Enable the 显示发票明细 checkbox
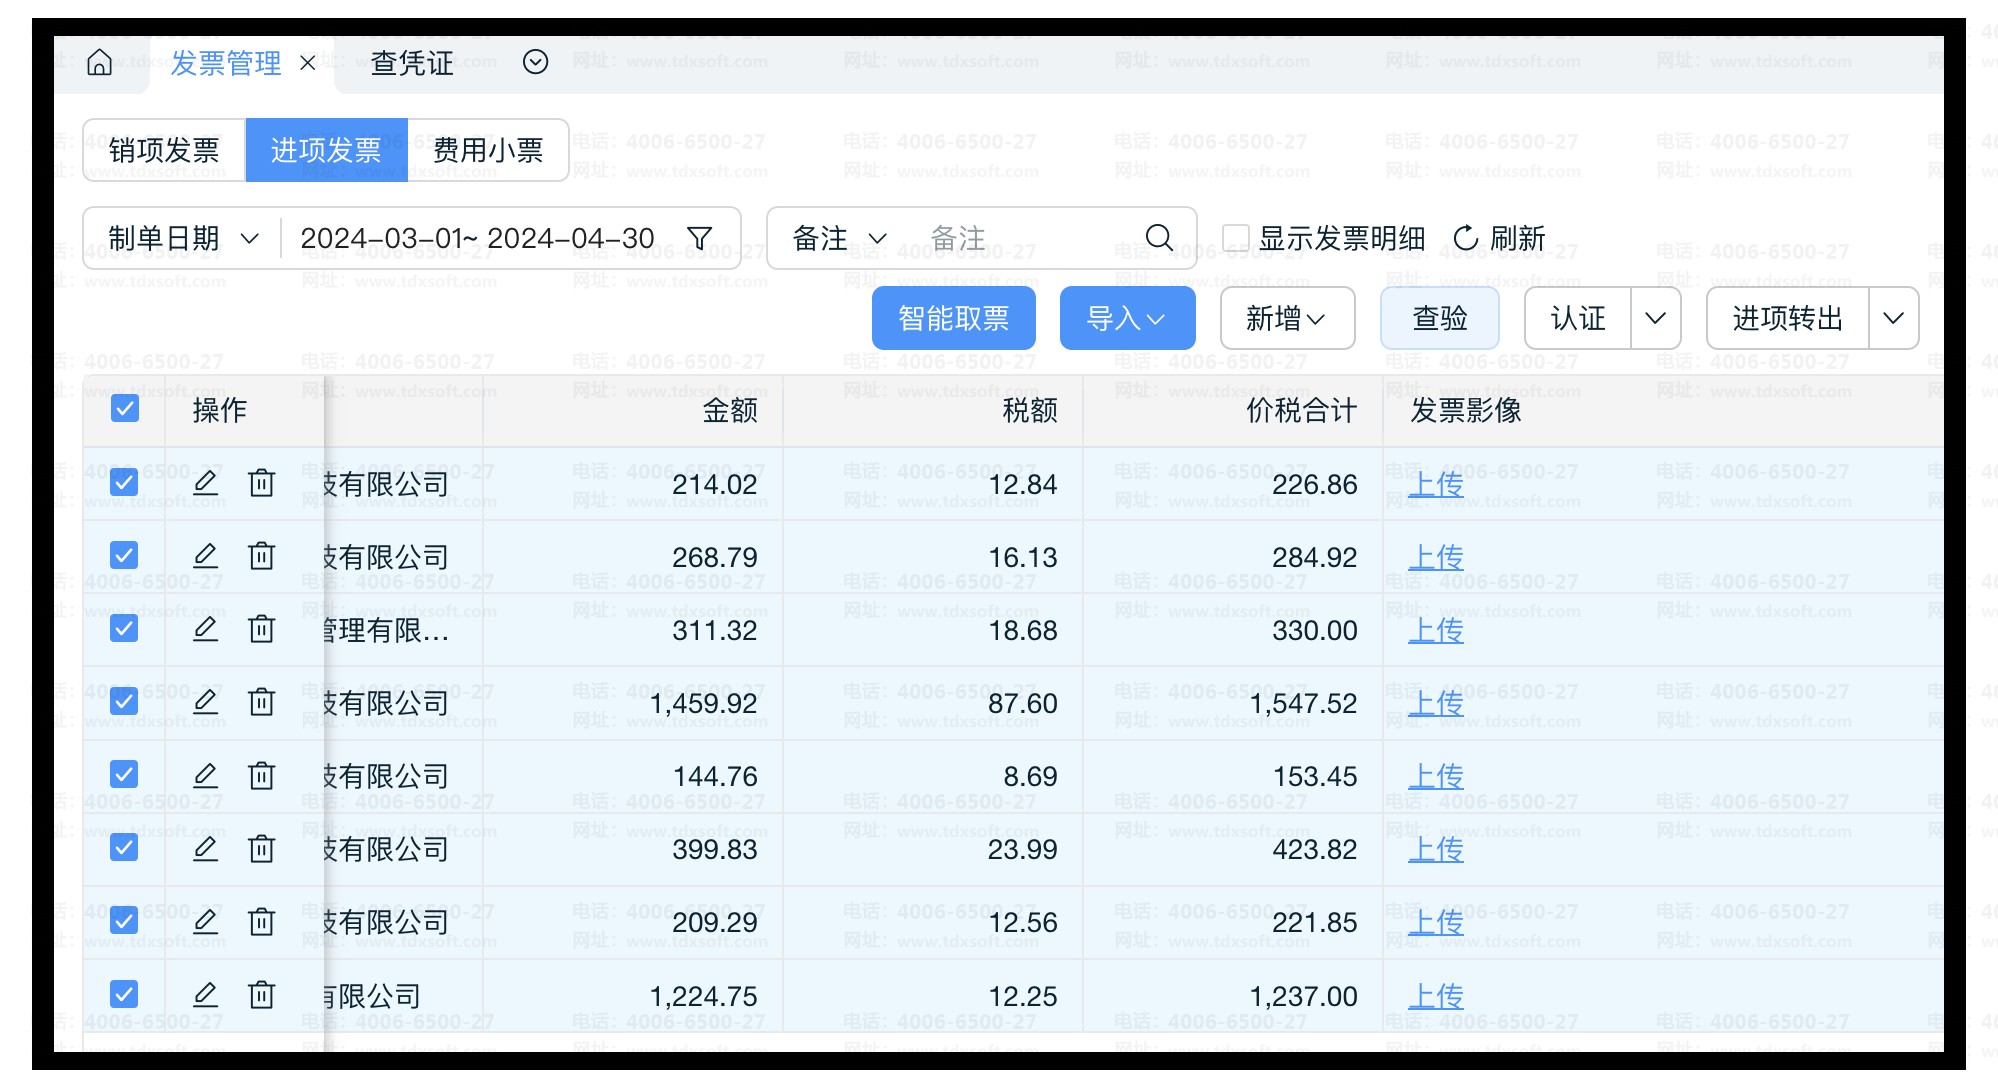This screenshot has width=1998, height=1088. tap(1236, 238)
